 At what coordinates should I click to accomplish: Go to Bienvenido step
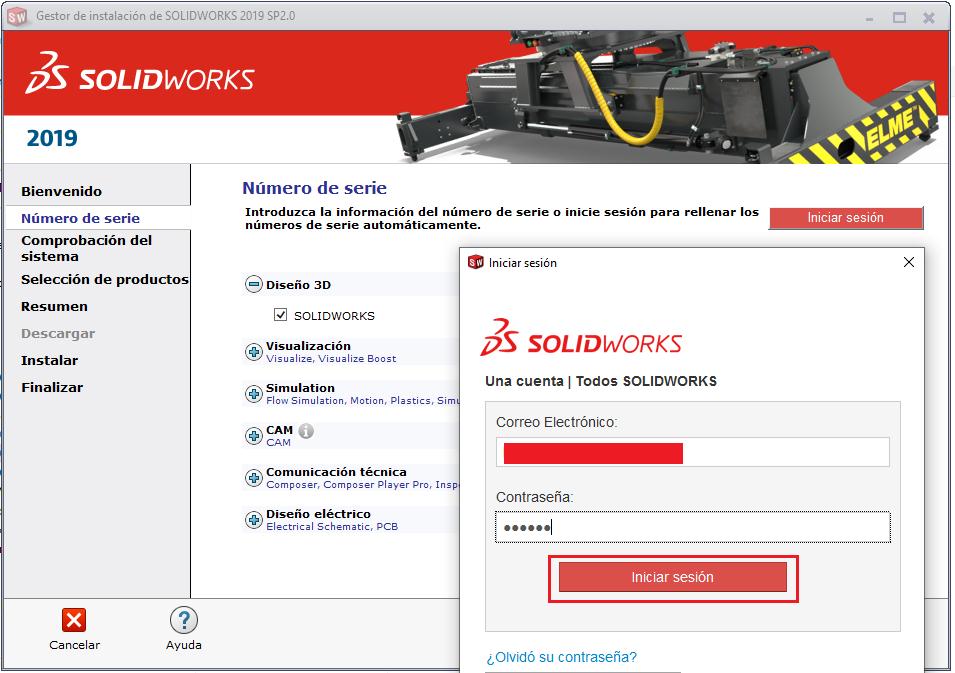[62, 191]
